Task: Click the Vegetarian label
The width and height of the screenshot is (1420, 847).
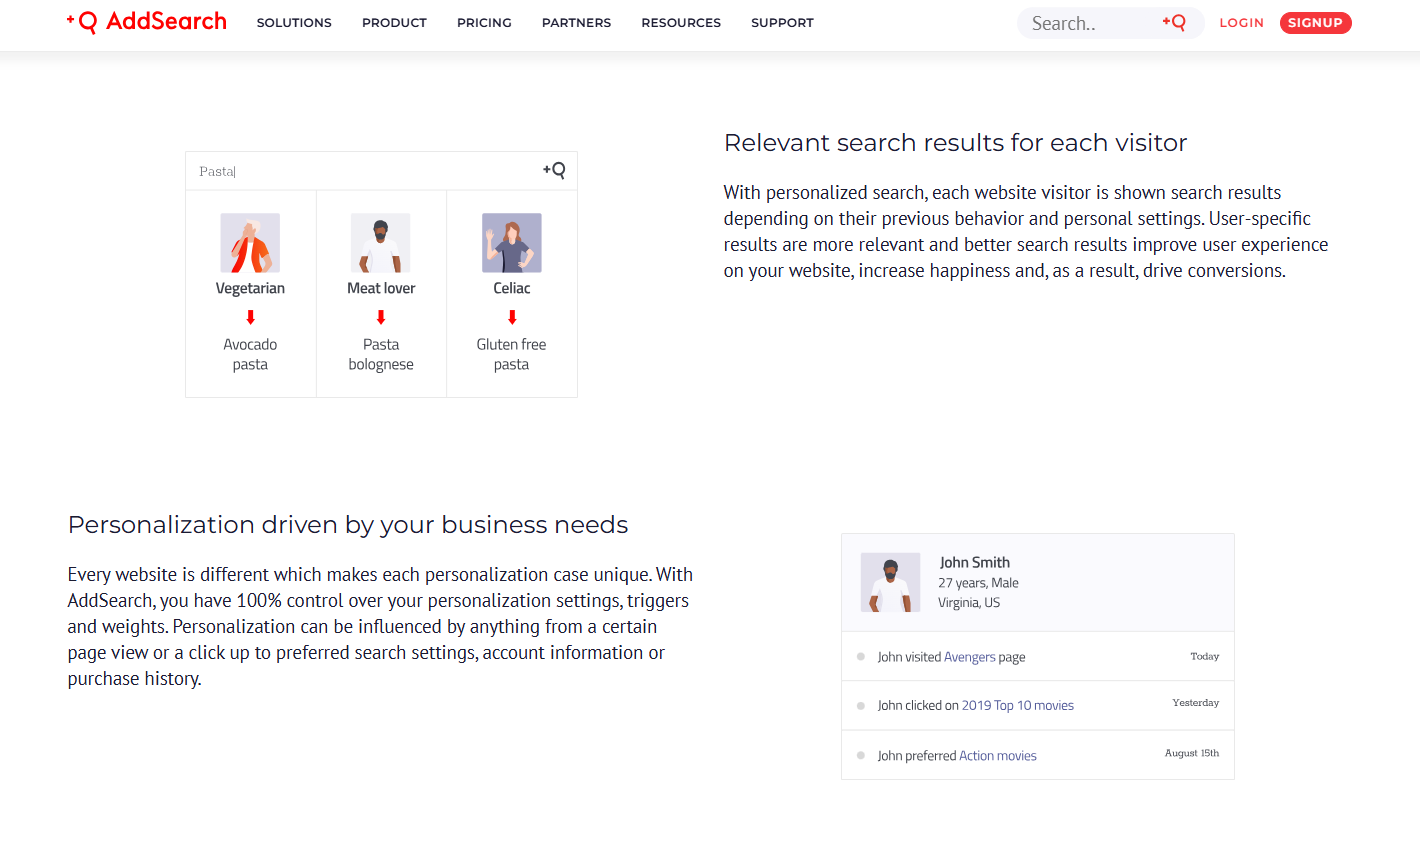Action: click(250, 288)
